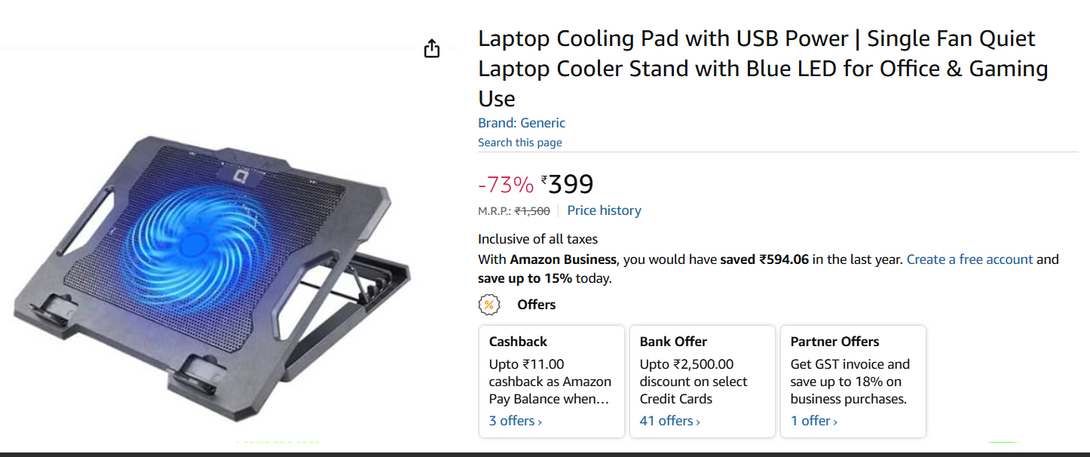Image resolution: width=1090 pixels, height=457 pixels.
Task: Expand the 1 offer link under Partner Offers
Action: pyautogui.click(x=814, y=421)
